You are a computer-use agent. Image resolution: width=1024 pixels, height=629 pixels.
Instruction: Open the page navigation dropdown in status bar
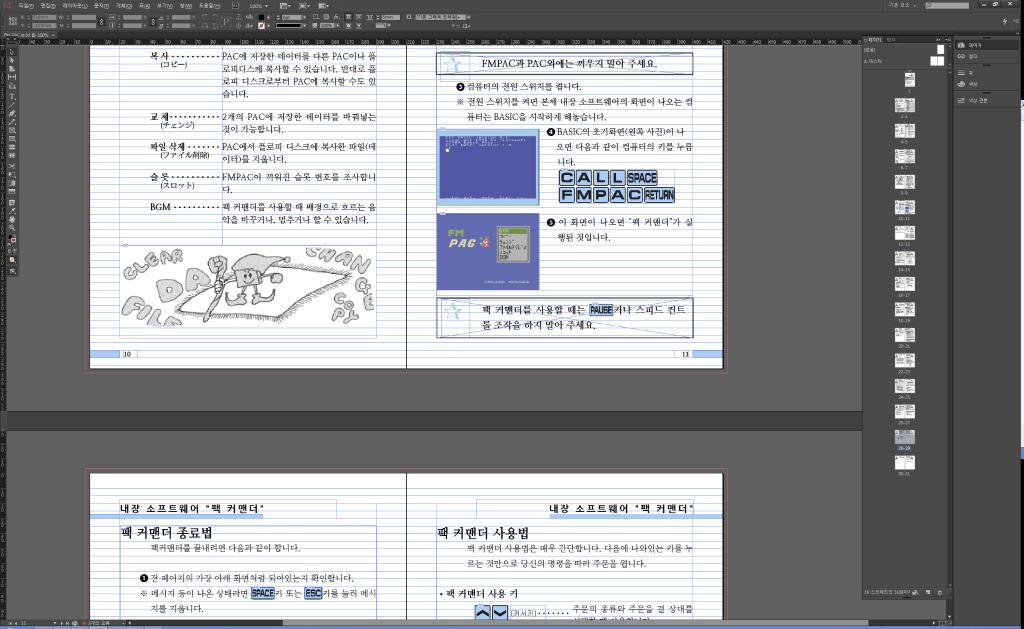point(54,622)
